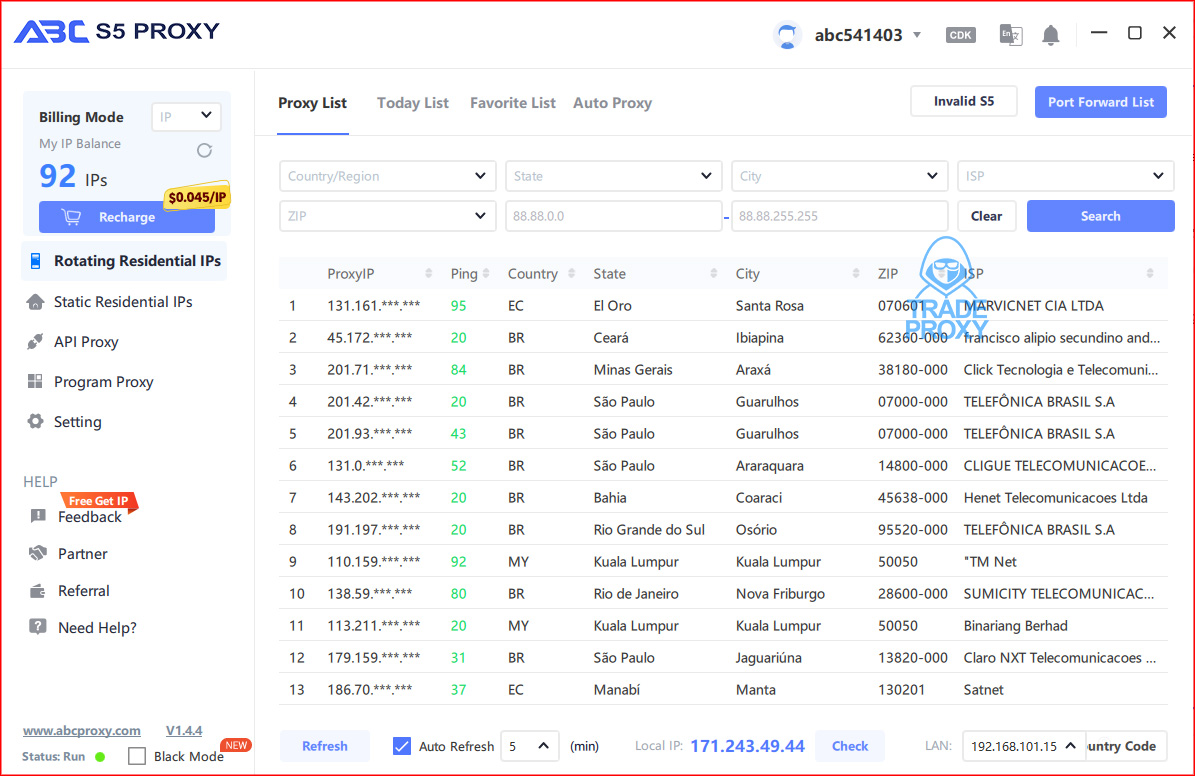Click the user avatar icon
Screen dimensions: 1195x776
[787, 35]
